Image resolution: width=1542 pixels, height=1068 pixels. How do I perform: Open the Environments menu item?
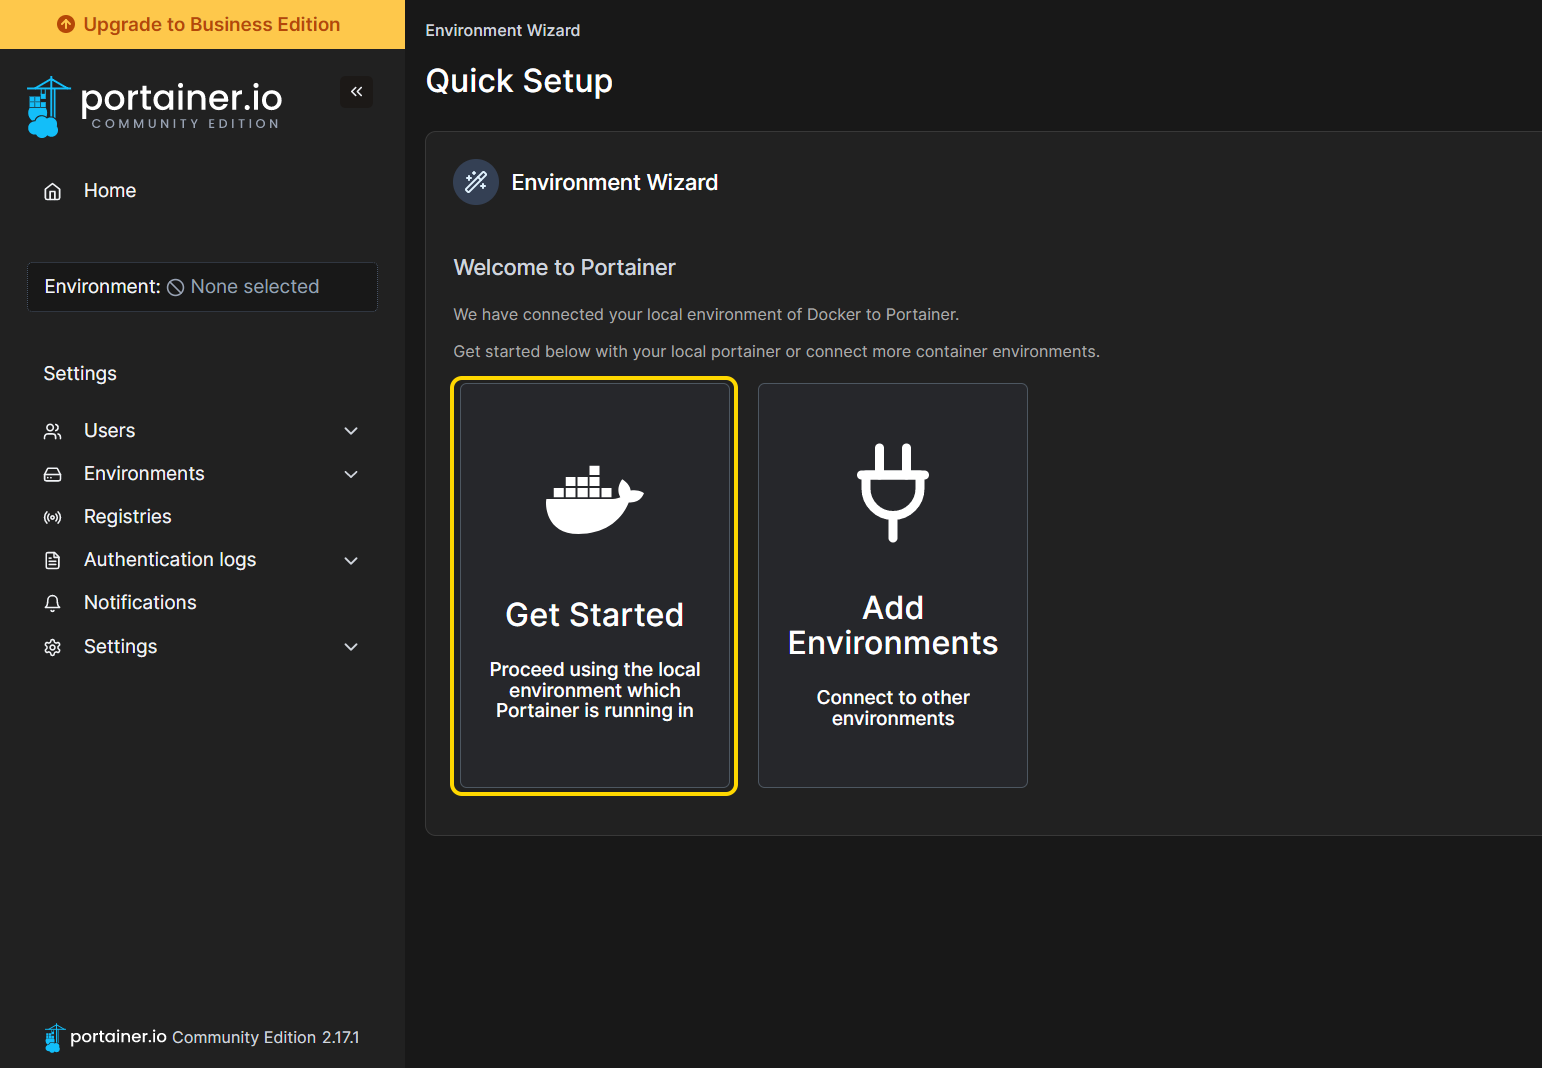[202, 474]
